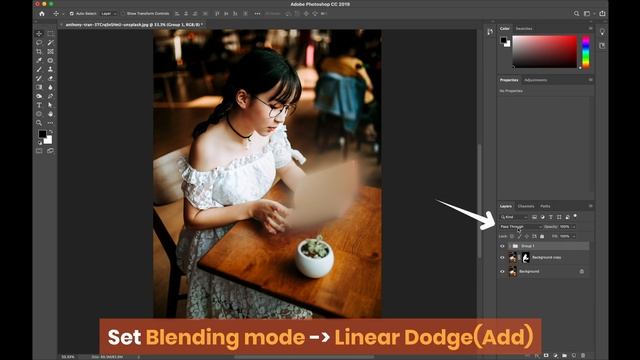The width and height of the screenshot is (640, 360).
Task: Select the Frame tool
Action: 50,51
